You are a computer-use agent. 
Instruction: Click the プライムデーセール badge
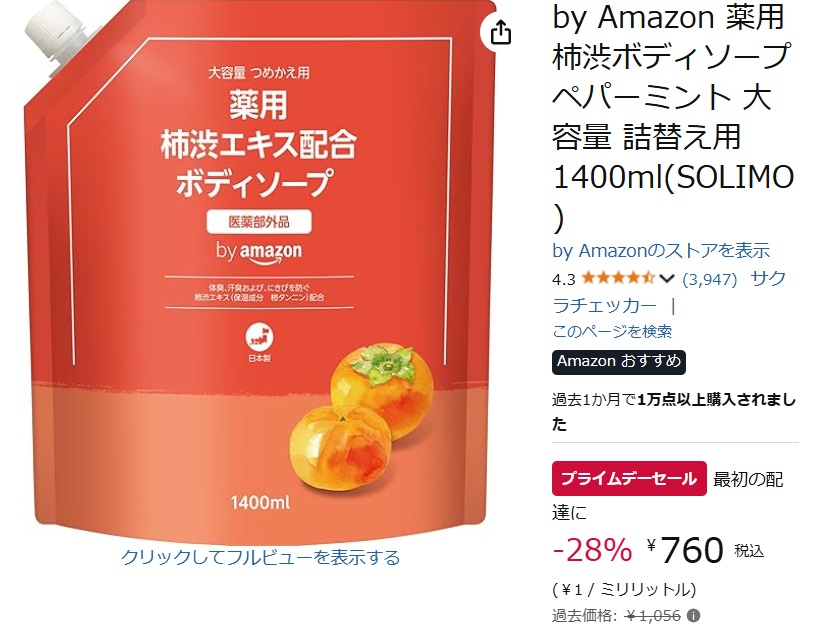click(629, 478)
